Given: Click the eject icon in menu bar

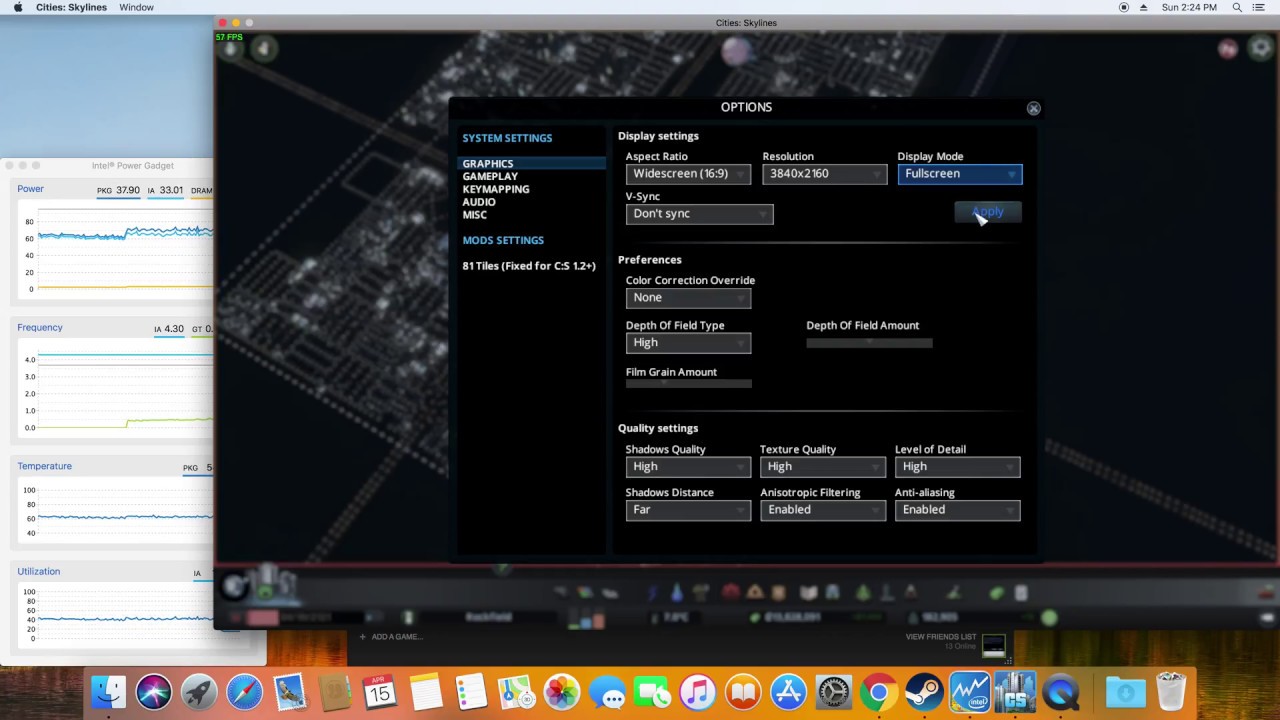Looking at the screenshot, I should click(1144, 7).
